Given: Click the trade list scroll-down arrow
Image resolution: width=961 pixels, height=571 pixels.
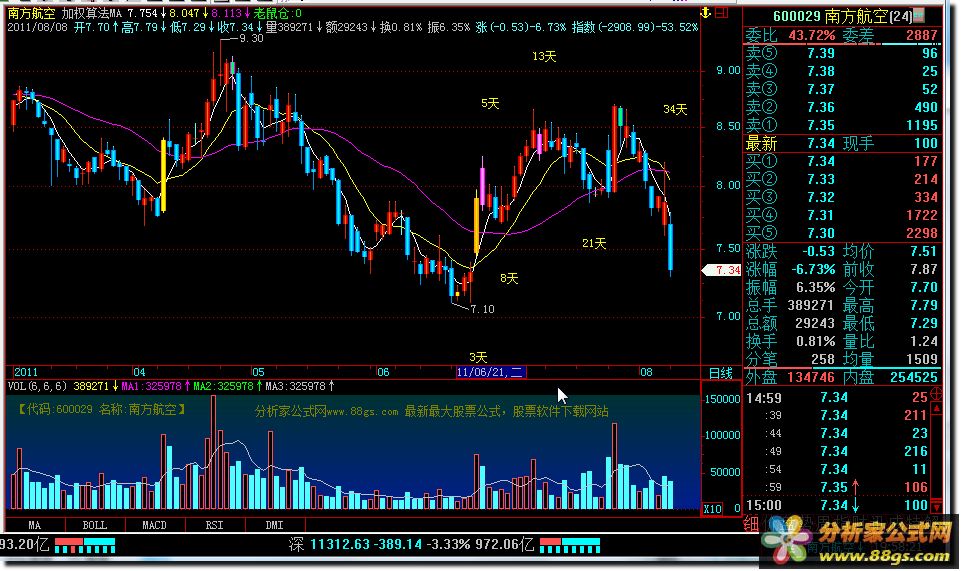Looking at the screenshot, I should 936,506.
